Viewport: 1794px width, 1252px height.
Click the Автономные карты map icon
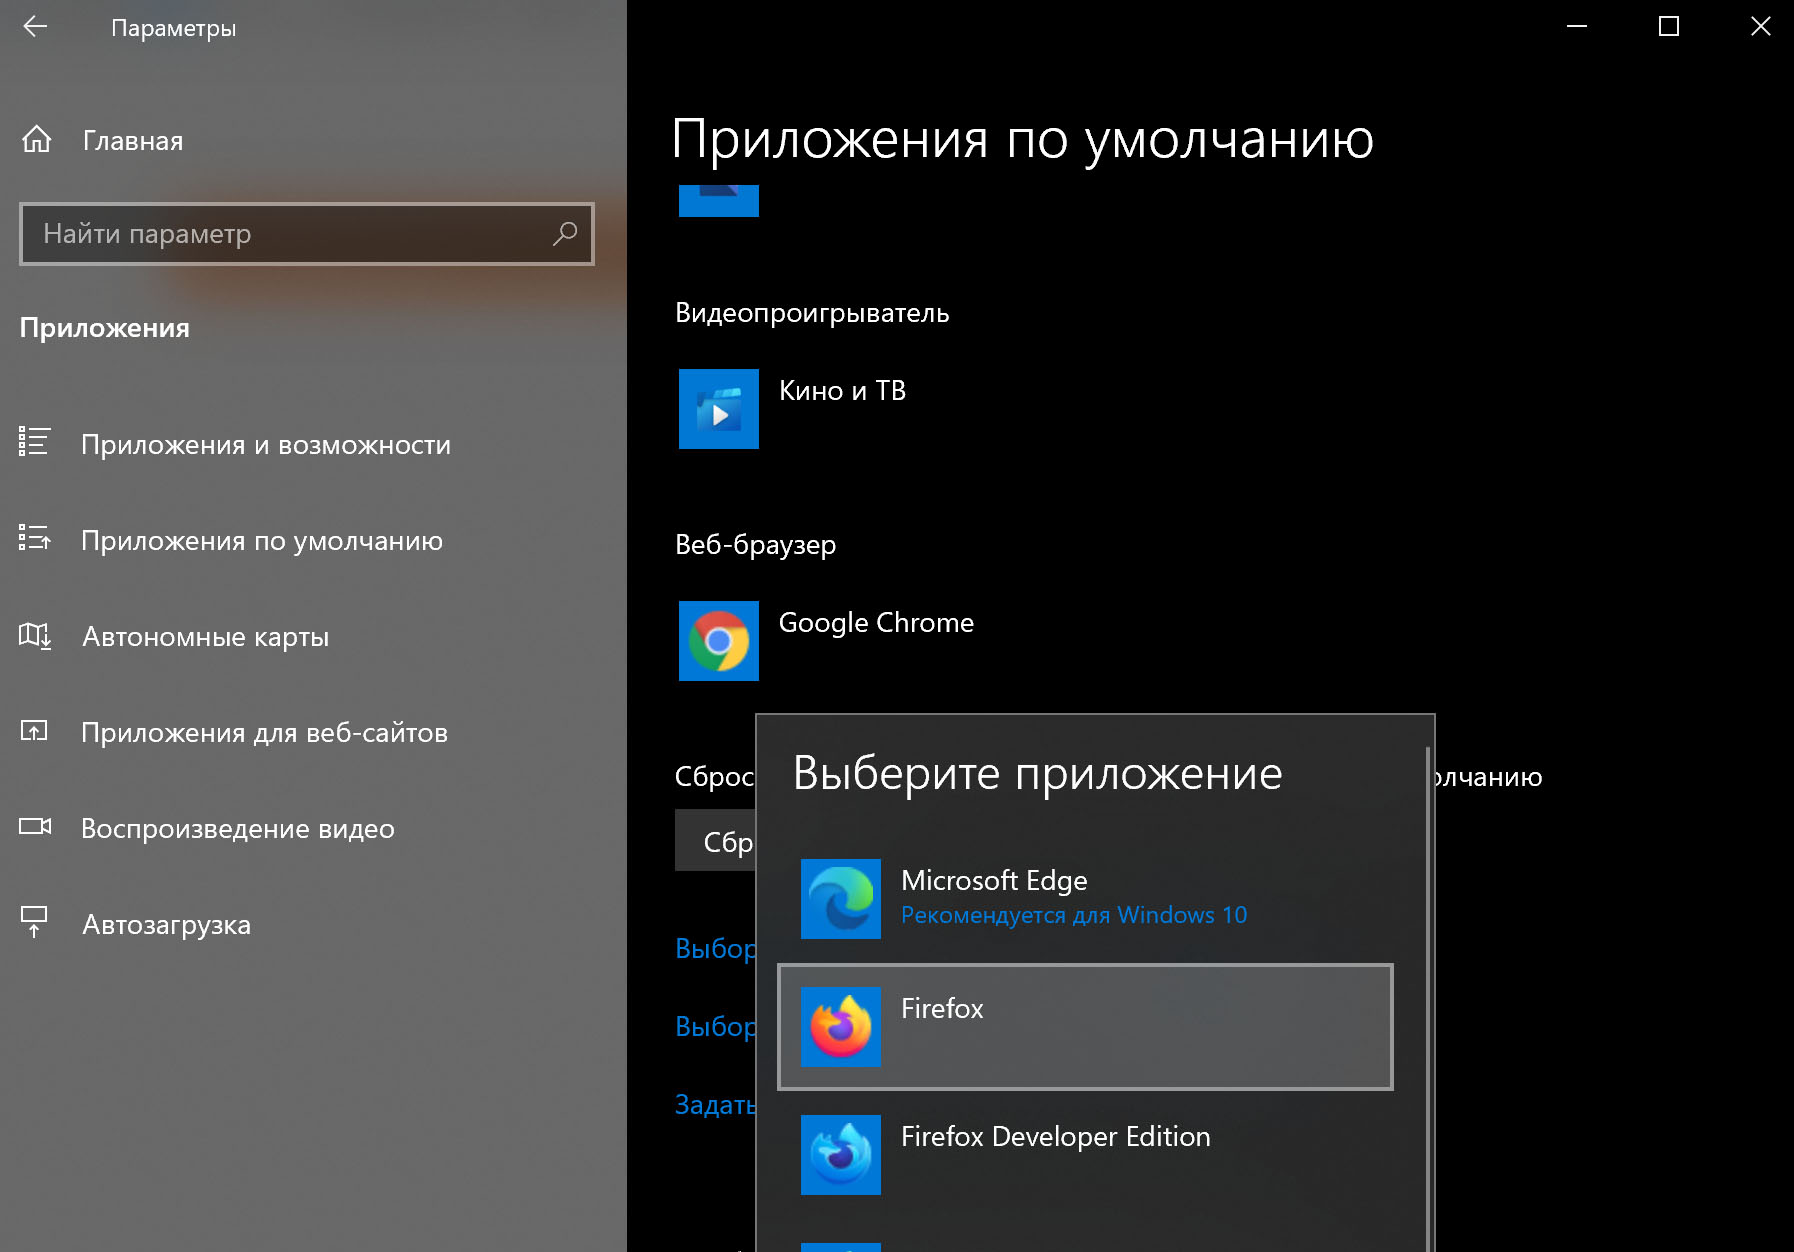tap(34, 635)
